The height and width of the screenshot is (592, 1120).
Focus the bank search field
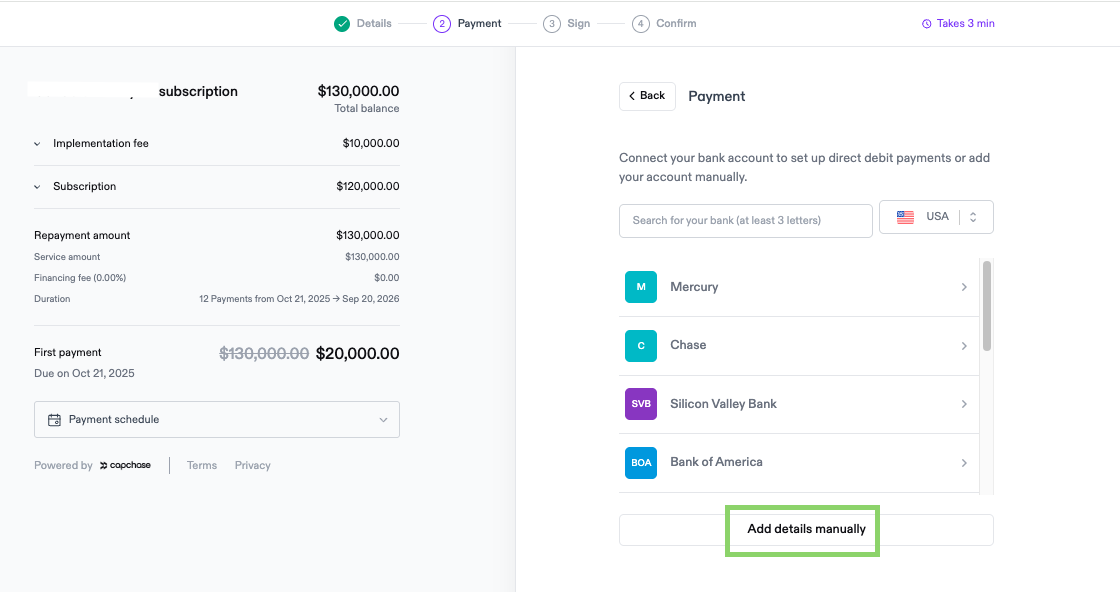tap(746, 221)
